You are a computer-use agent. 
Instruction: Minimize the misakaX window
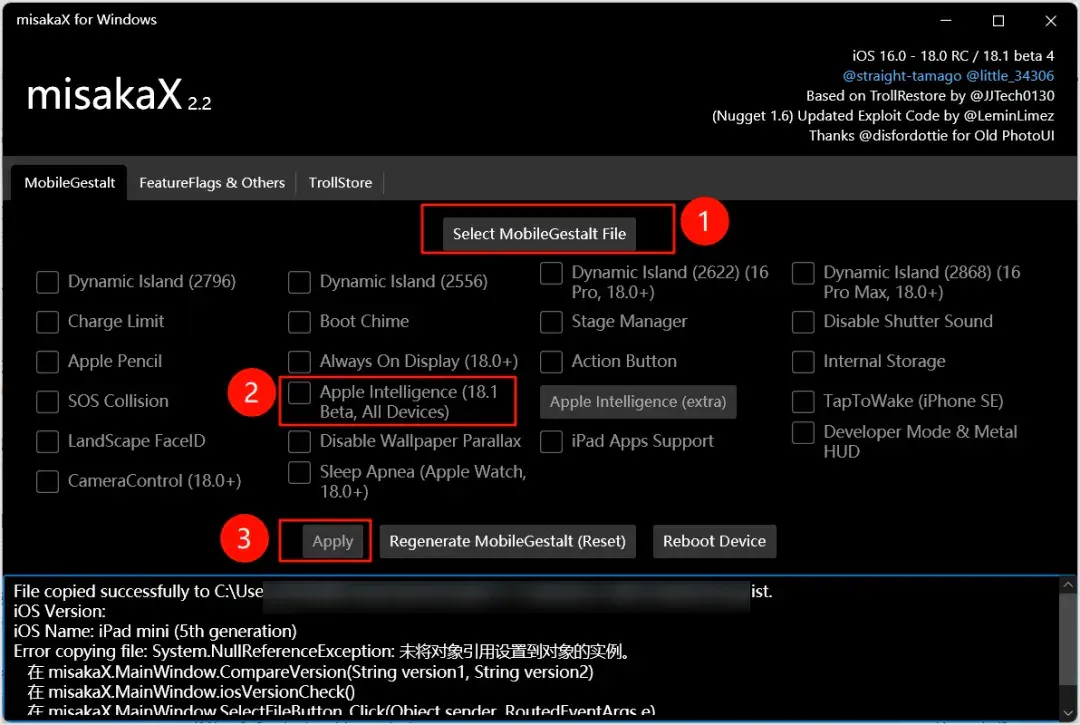tap(946, 21)
